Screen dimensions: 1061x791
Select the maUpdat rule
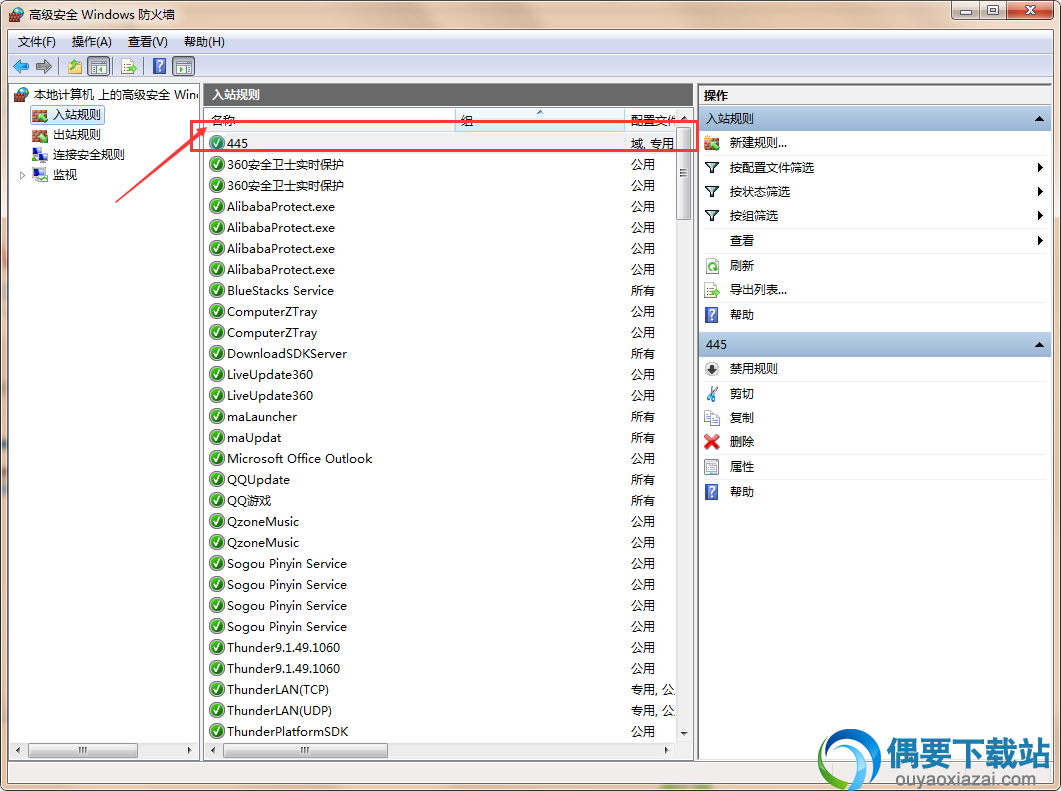pyautogui.click(x=441, y=437)
